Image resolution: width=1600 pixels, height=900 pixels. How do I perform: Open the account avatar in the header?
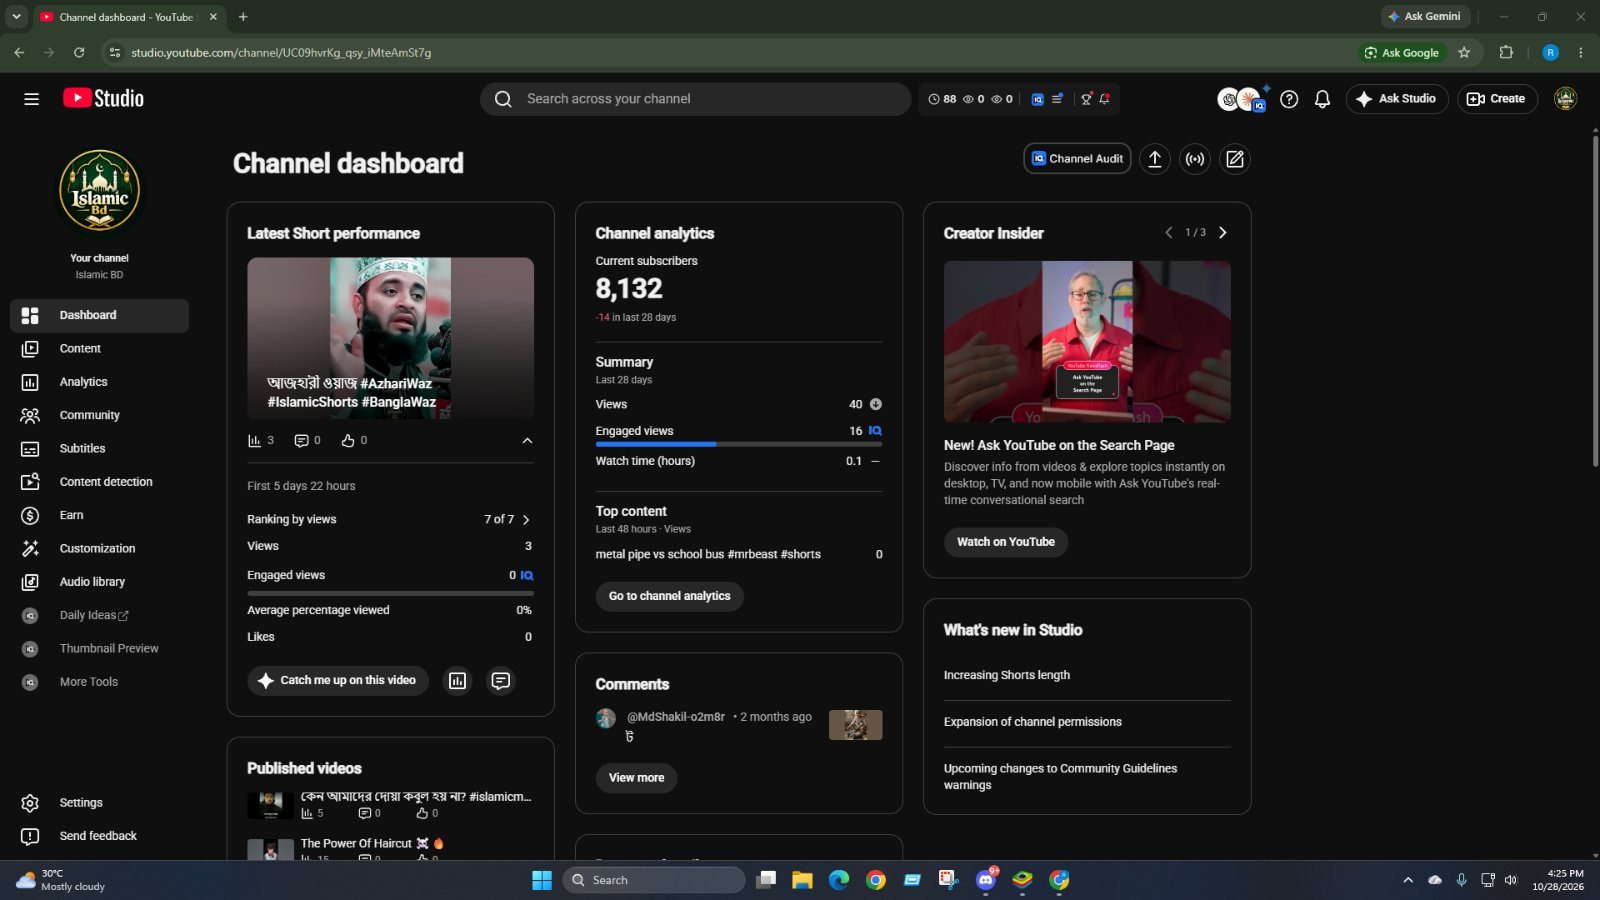[x=1565, y=98]
